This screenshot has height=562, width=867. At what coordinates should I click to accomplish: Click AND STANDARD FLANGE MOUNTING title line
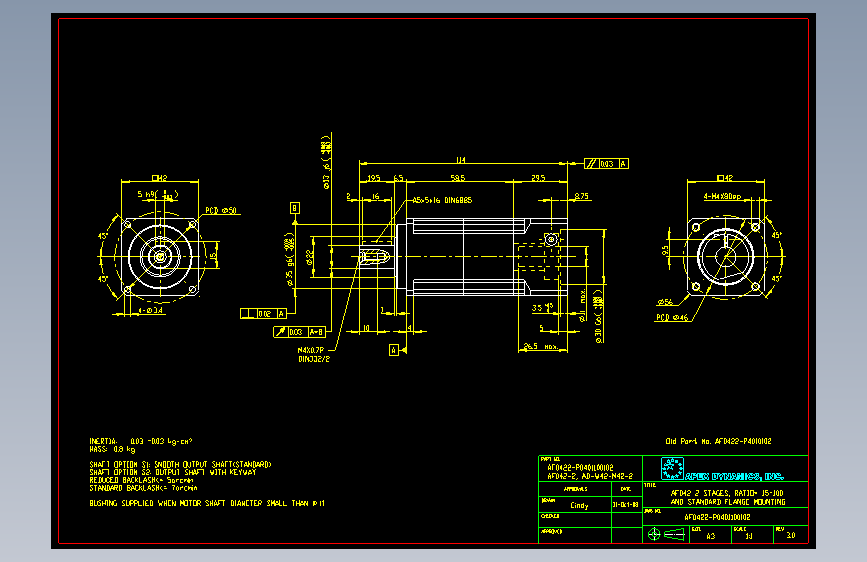point(728,502)
